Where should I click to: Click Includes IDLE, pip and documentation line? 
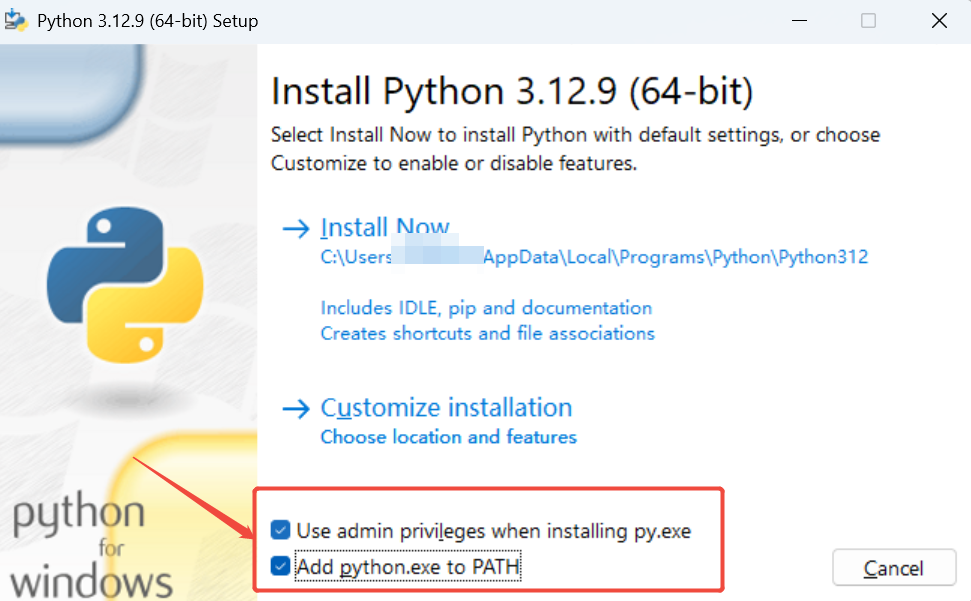[x=486, y=308]
